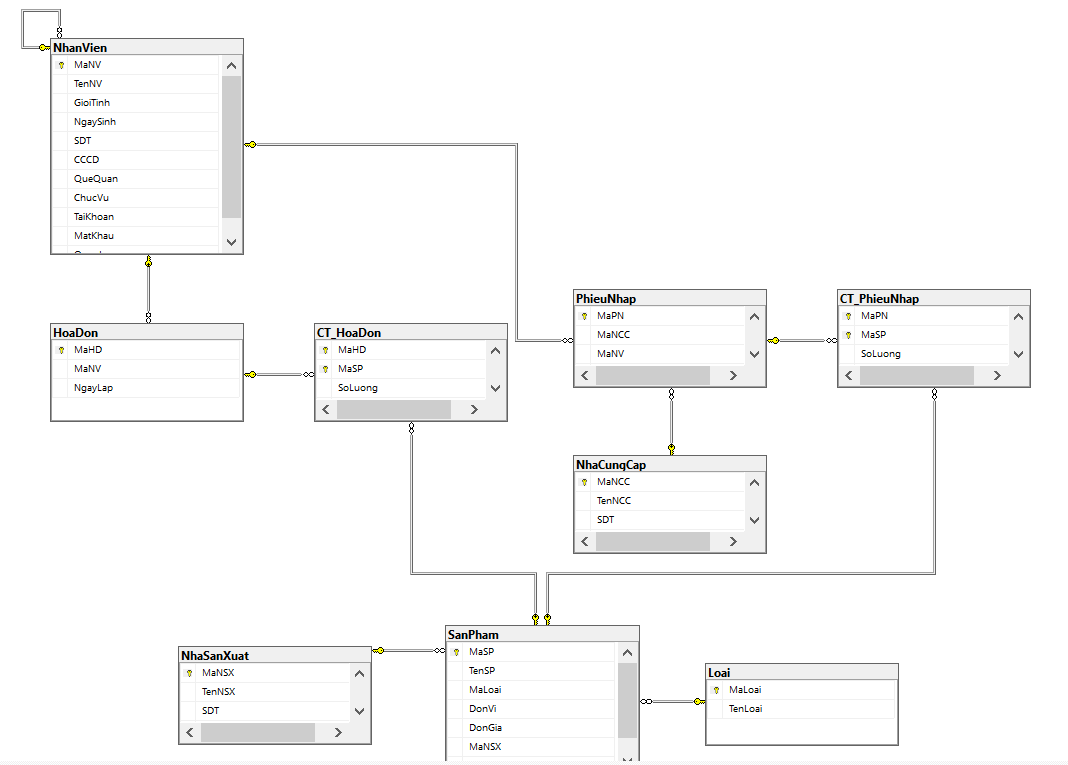
Task: Click the key icon beside MaLoai in Loai
Action: tap(716, 690)
